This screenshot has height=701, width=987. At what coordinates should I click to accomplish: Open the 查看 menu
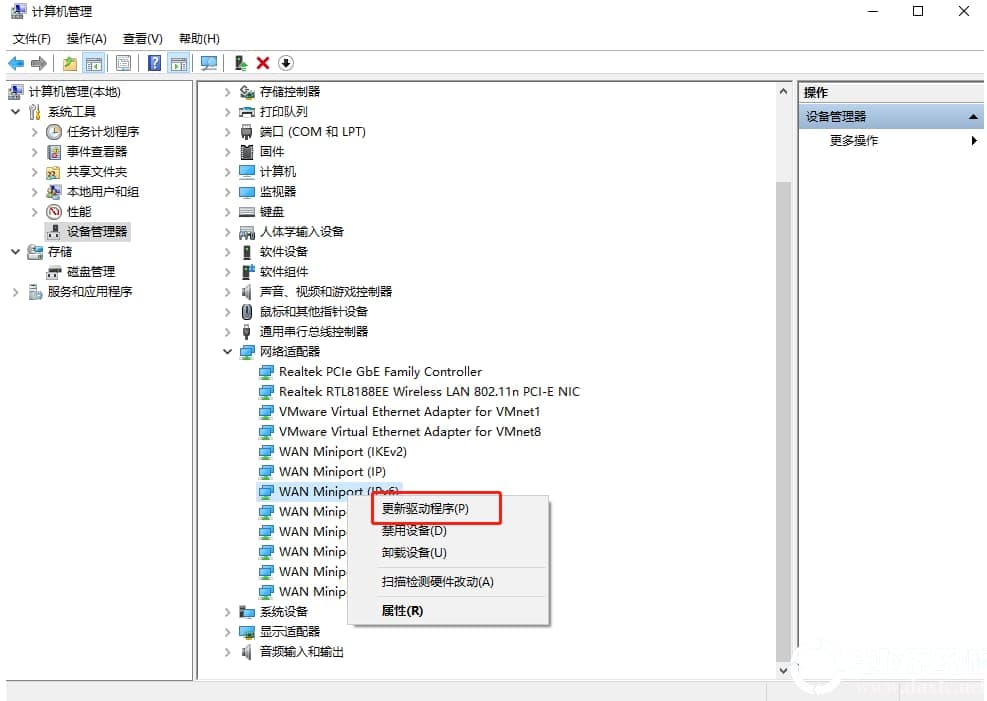(x=141, y=38)
